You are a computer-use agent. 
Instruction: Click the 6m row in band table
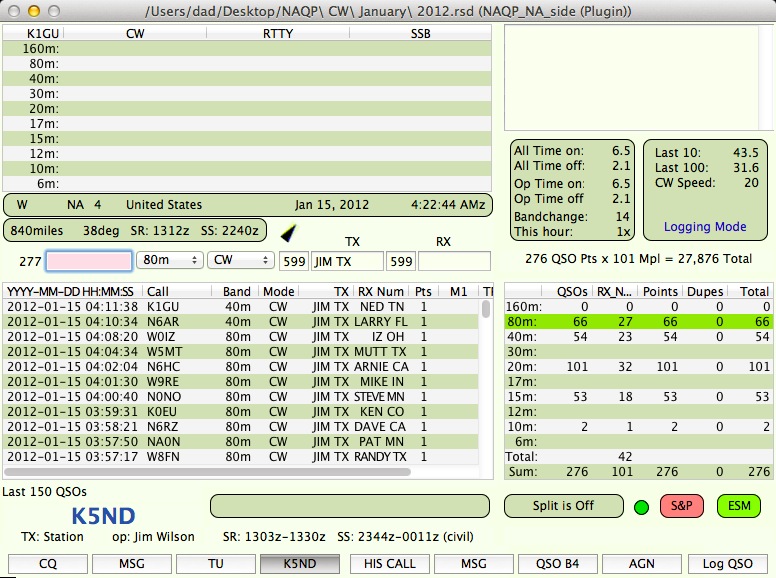(247, 184)
